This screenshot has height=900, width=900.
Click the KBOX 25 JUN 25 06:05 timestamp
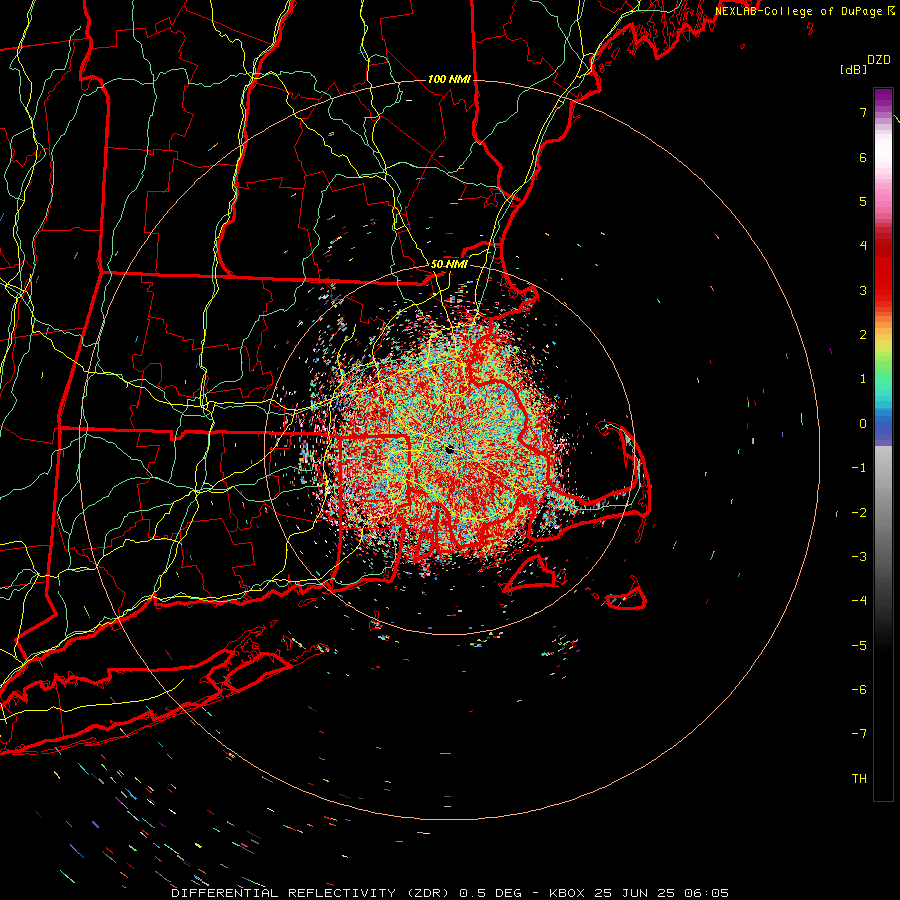639,893
